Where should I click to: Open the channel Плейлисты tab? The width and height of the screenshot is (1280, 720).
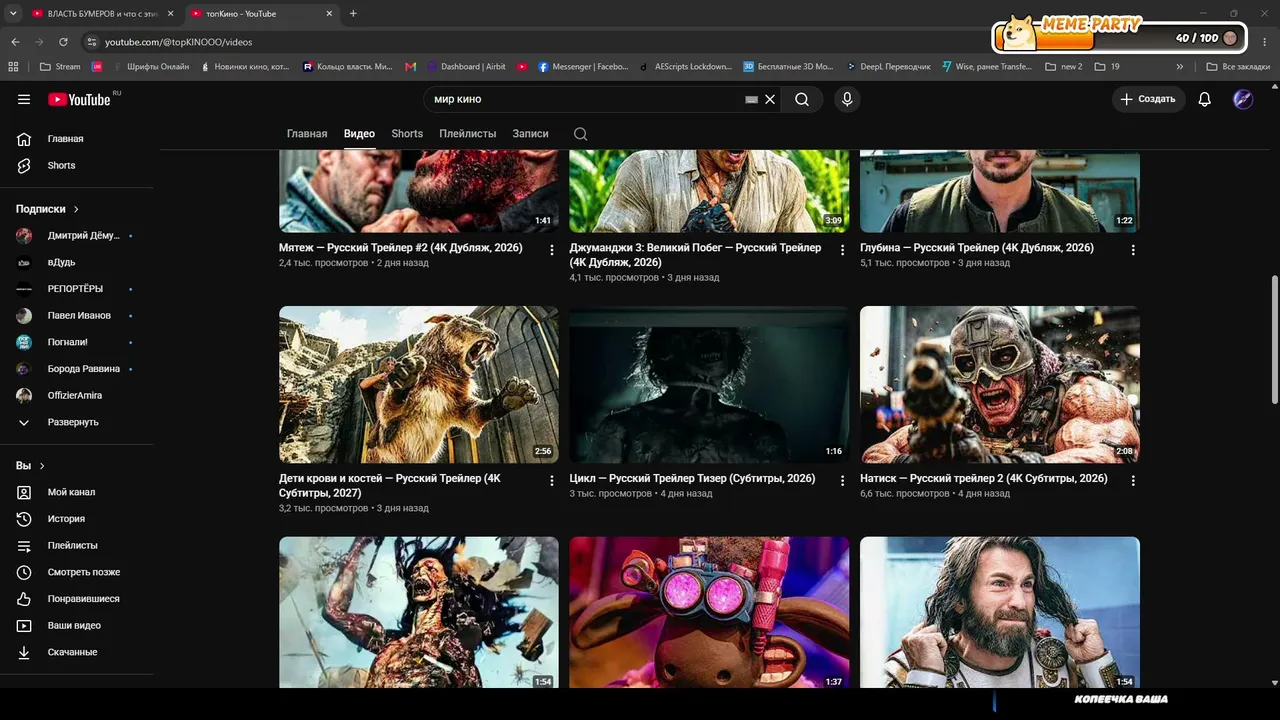coord(468,134)
